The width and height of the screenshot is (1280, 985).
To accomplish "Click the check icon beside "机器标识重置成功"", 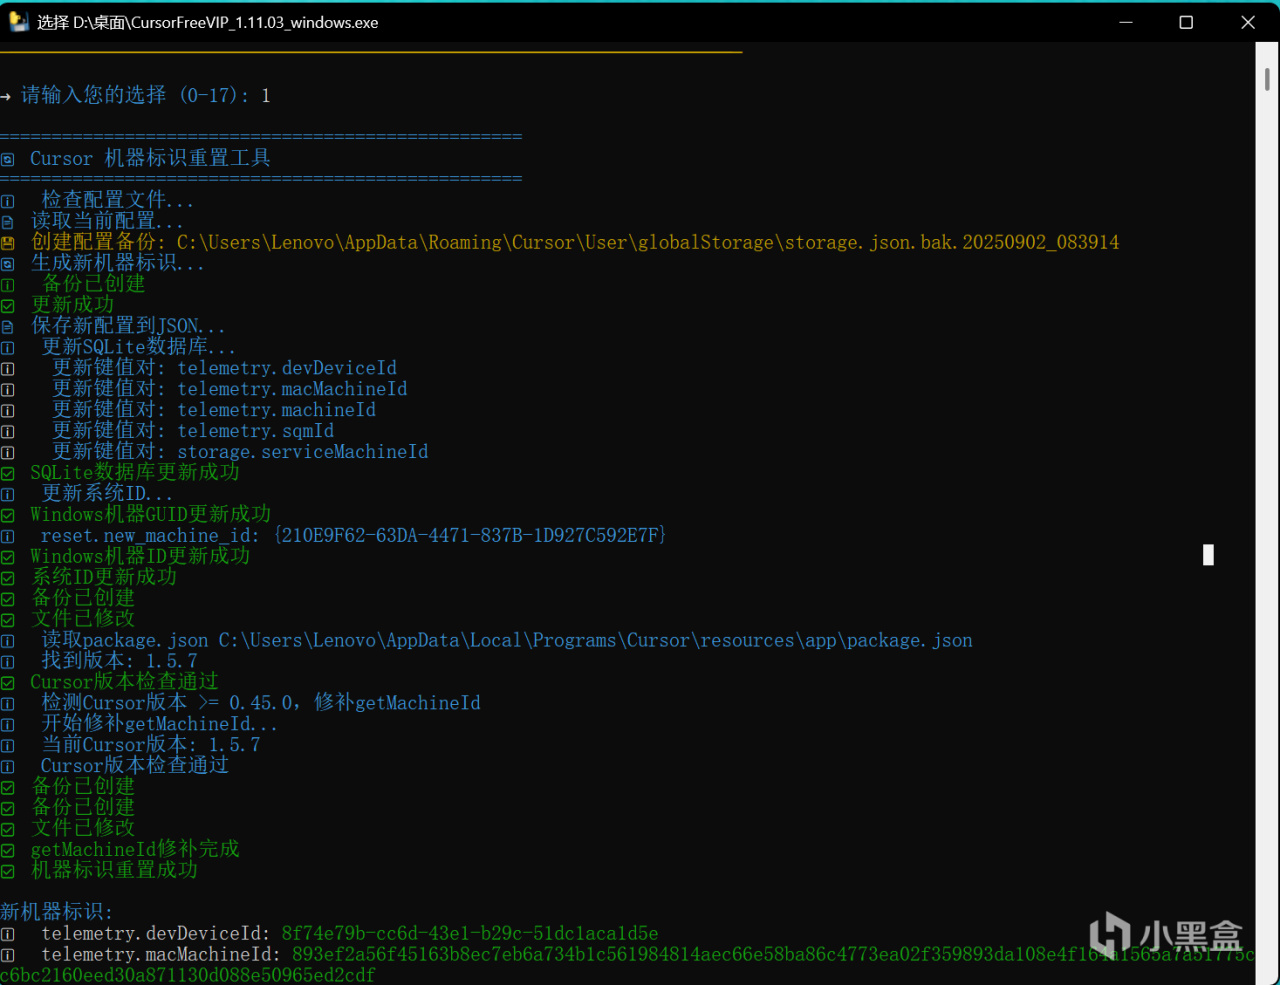I will click(x=8, y=871).
